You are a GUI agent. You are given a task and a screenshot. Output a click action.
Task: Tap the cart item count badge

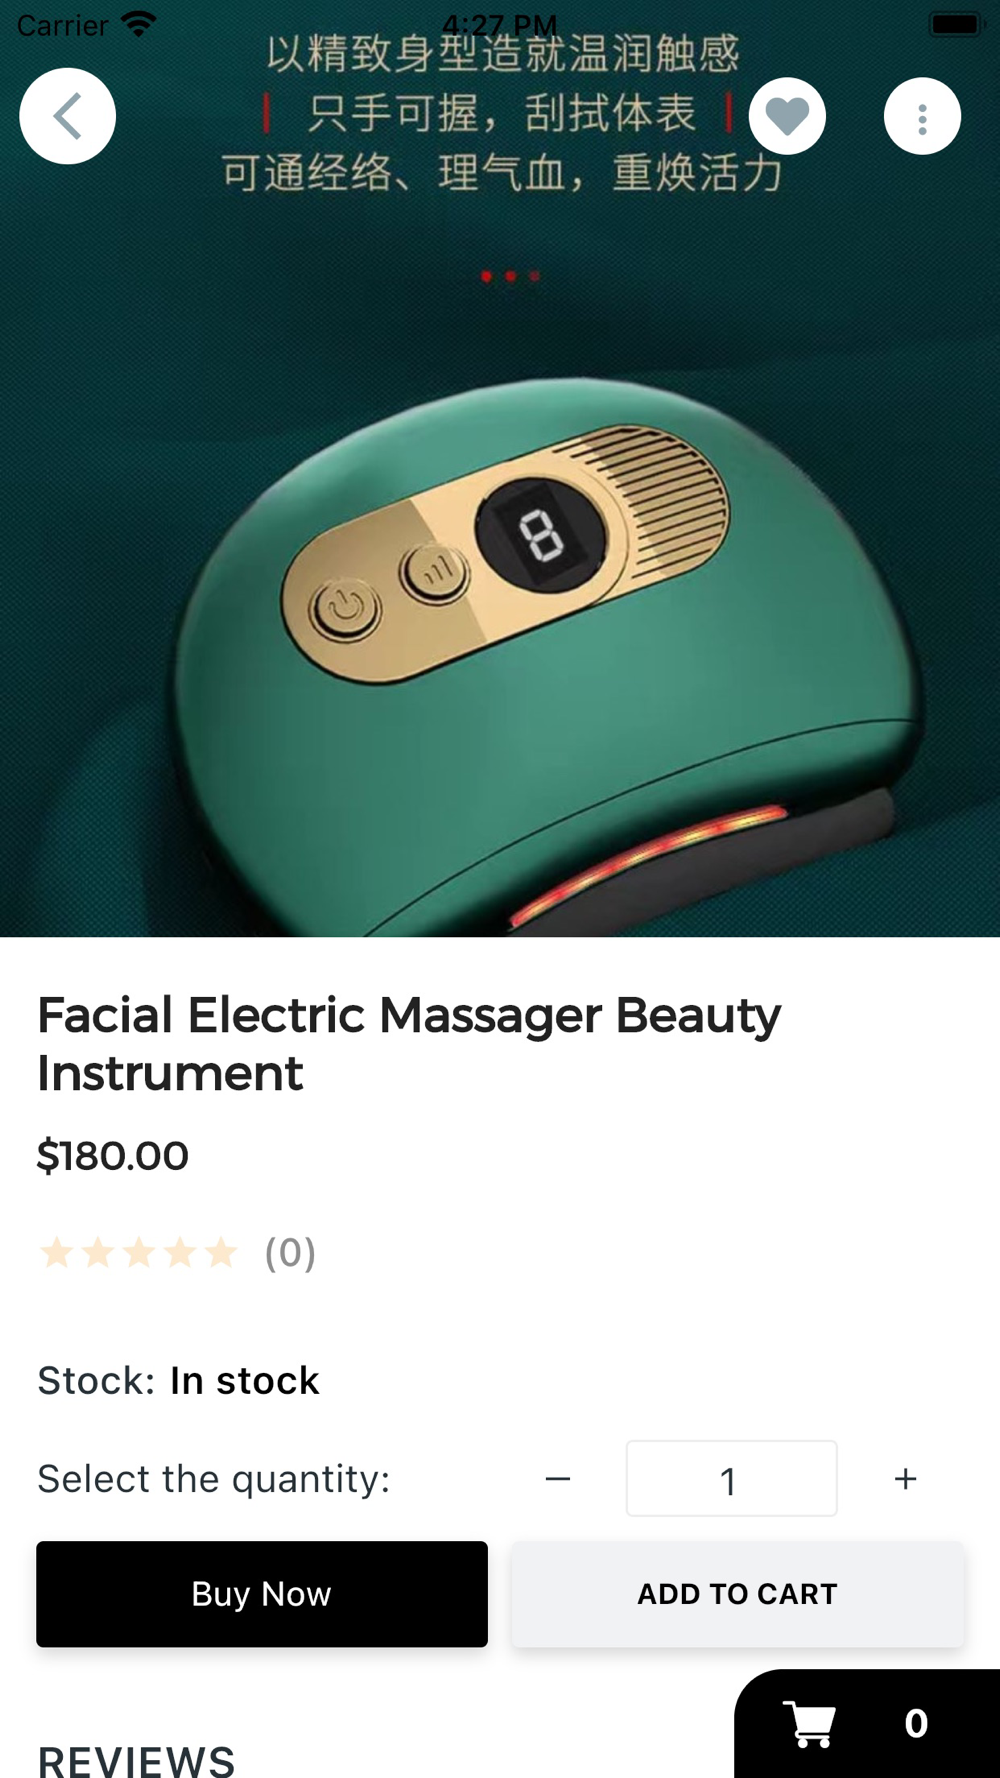(916, 1724)
